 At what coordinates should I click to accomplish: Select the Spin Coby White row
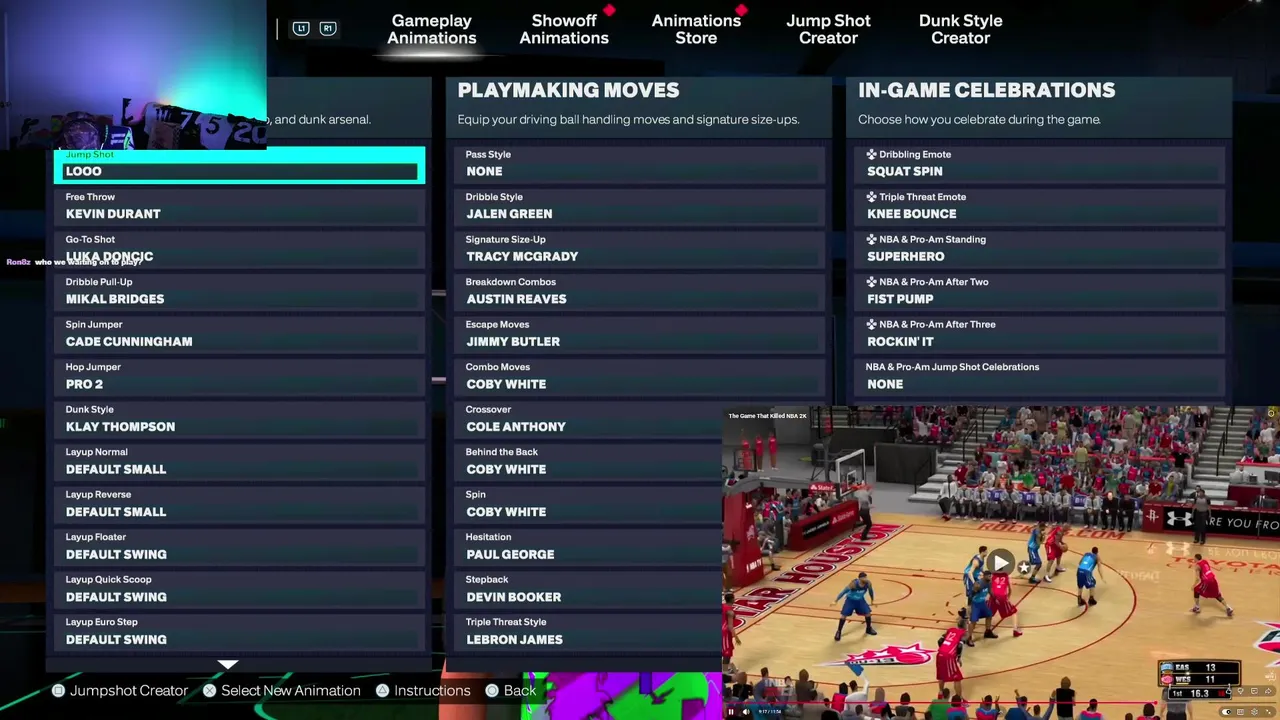tap(588, 504)
